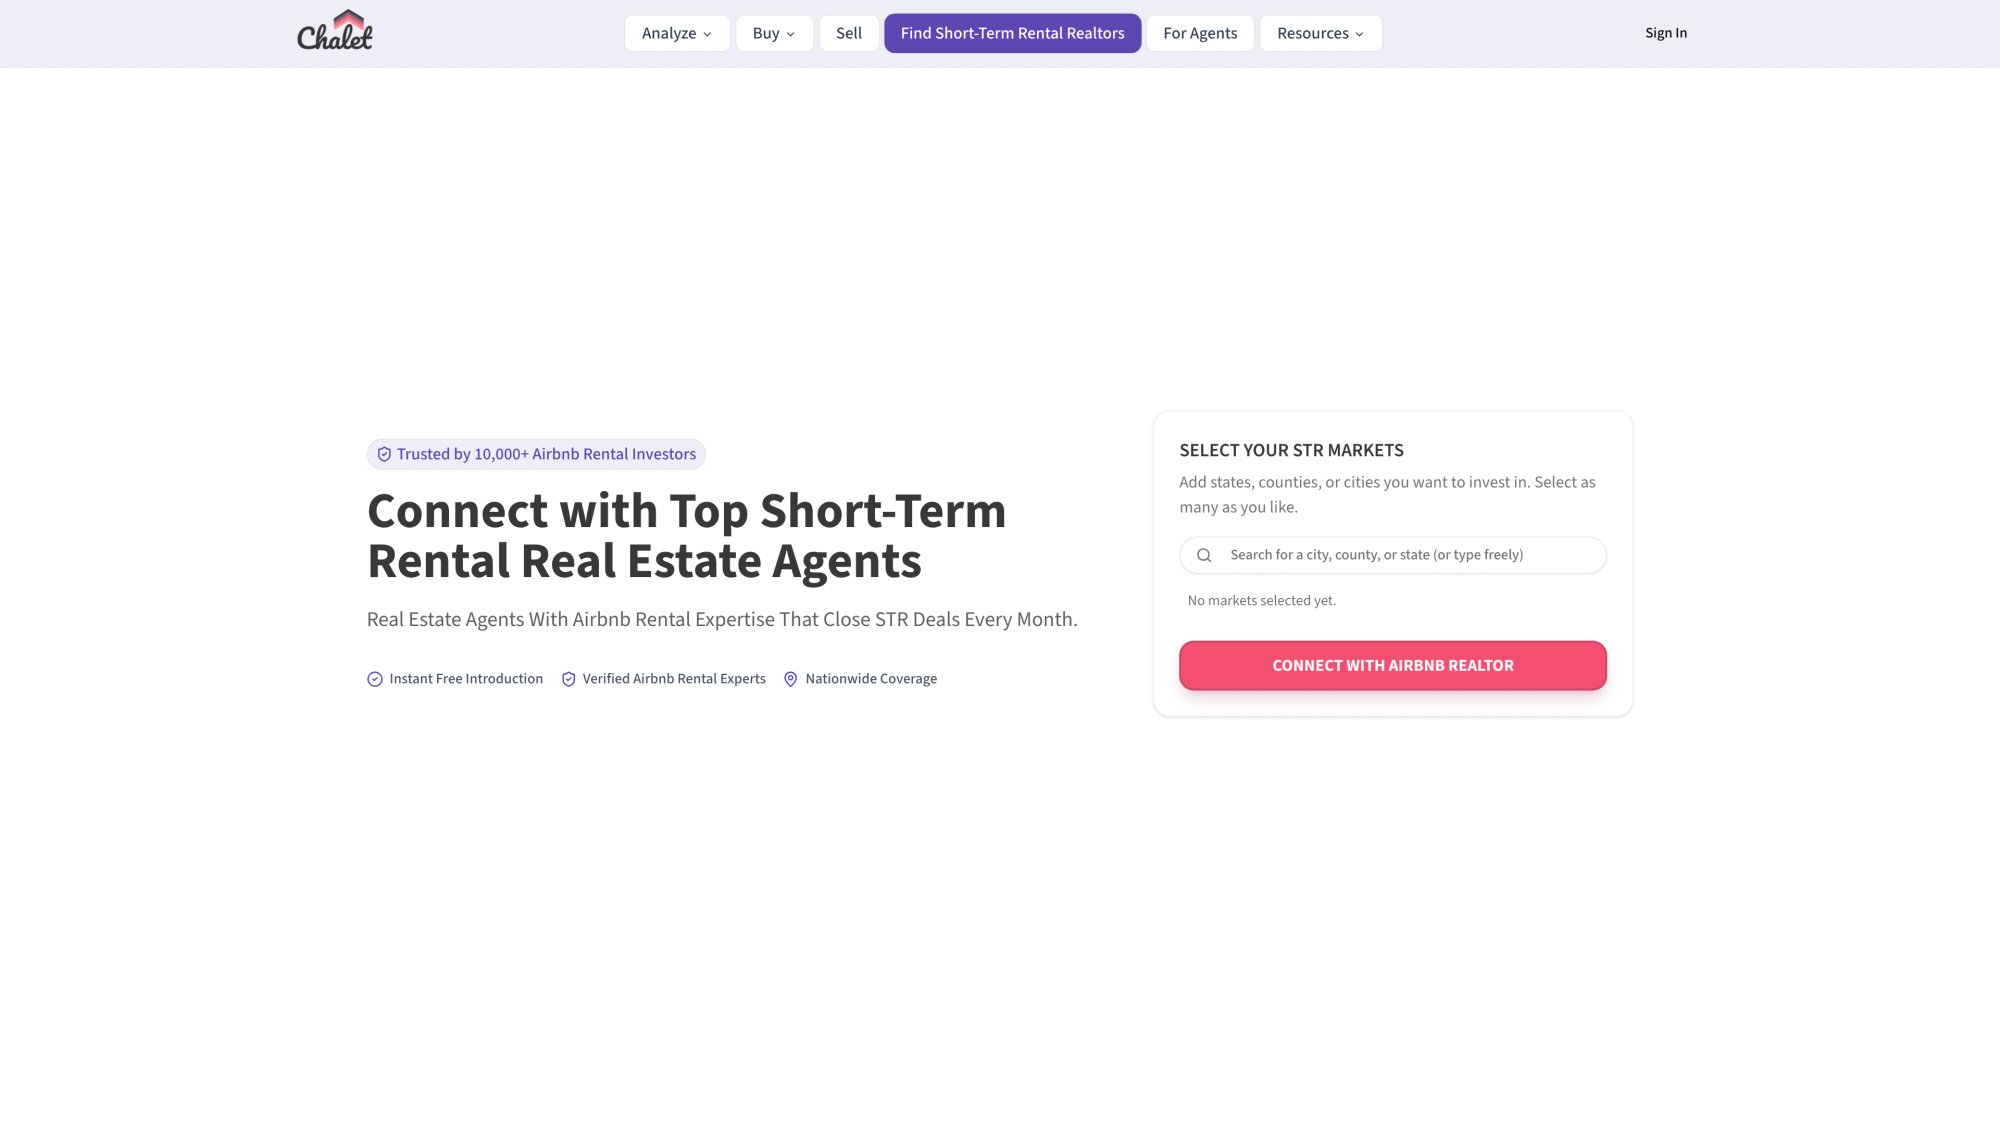Click the Sign In link
2000x1125 pixels.
[x=1666, y=32]
